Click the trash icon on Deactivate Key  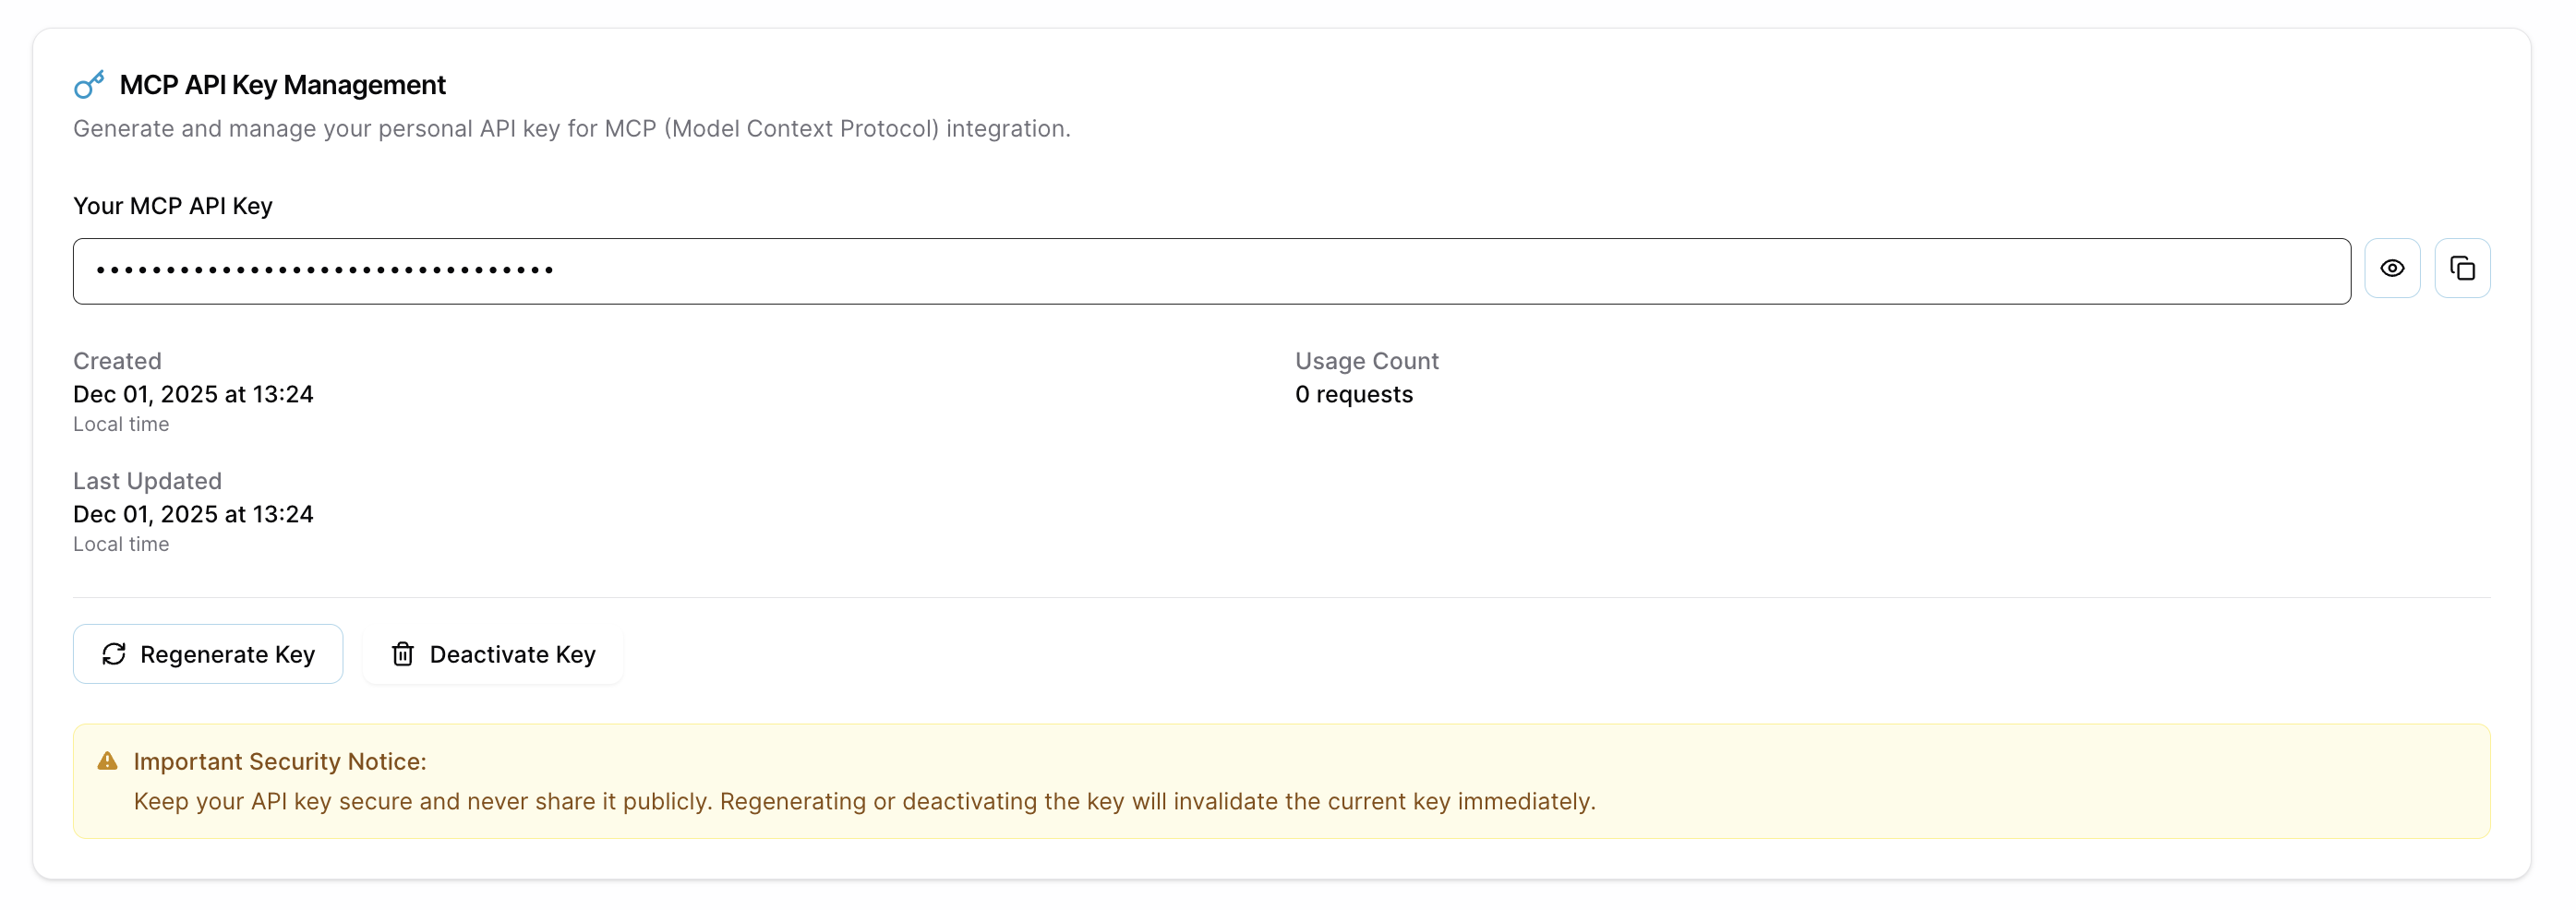point(402,654)
